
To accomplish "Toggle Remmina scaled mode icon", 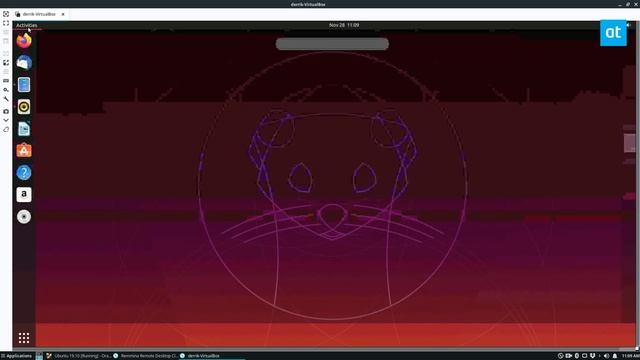I will pyautogui.click(x=6, y=62).
